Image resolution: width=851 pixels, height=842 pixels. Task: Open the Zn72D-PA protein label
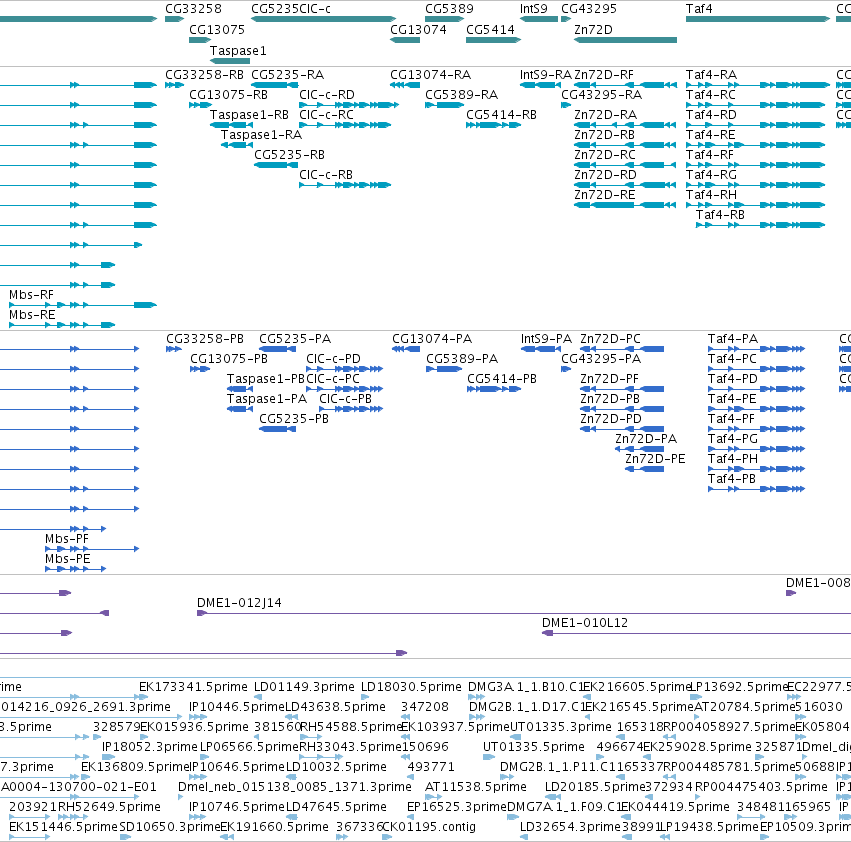(646, 439)
